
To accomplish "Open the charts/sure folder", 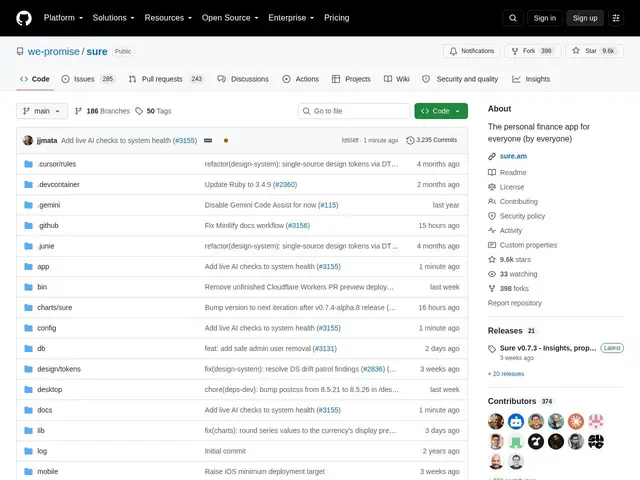I will tap(55, 307).
